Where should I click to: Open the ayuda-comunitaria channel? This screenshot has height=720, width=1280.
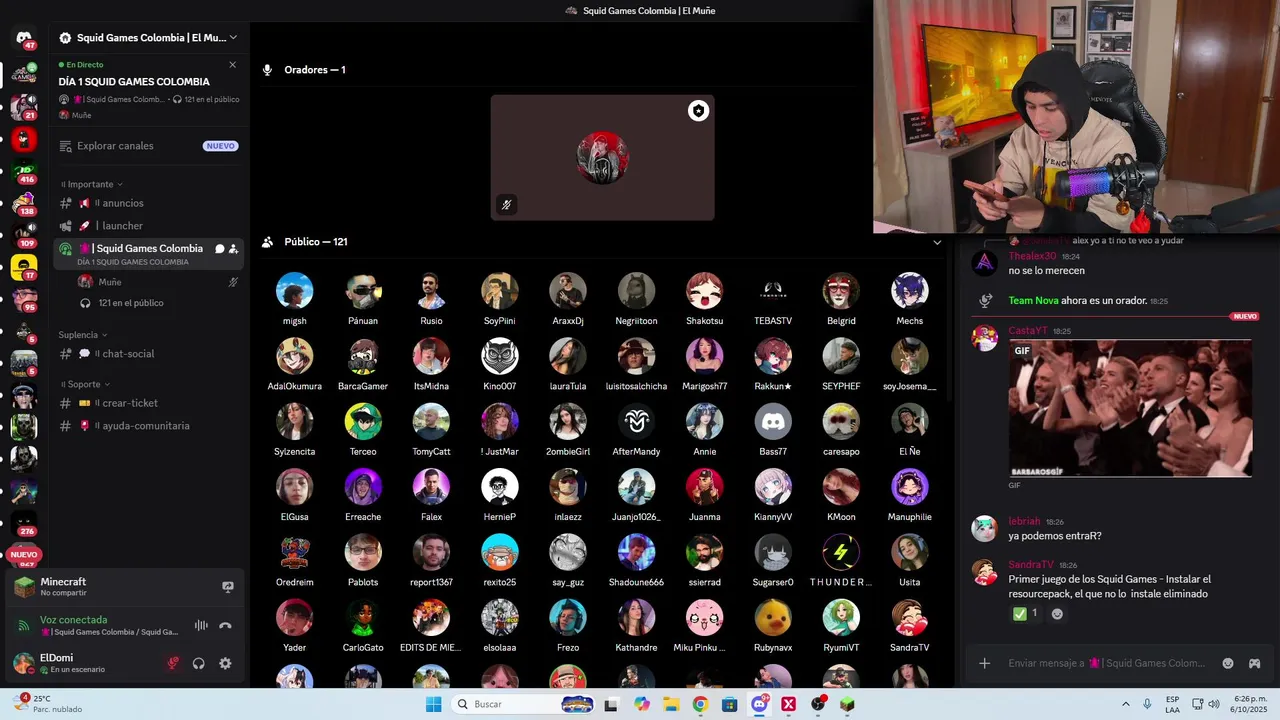[148, 426]
